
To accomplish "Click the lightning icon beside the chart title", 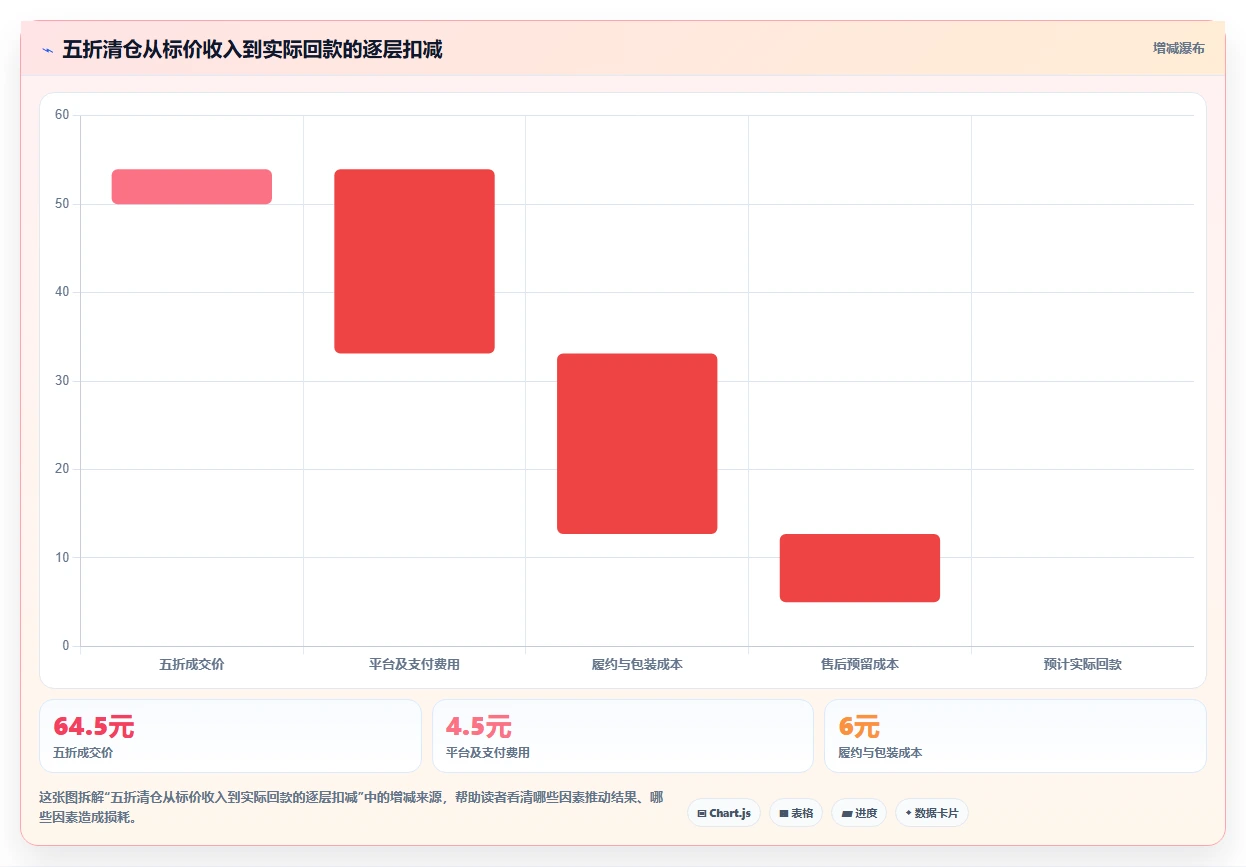I will [47, 50].
